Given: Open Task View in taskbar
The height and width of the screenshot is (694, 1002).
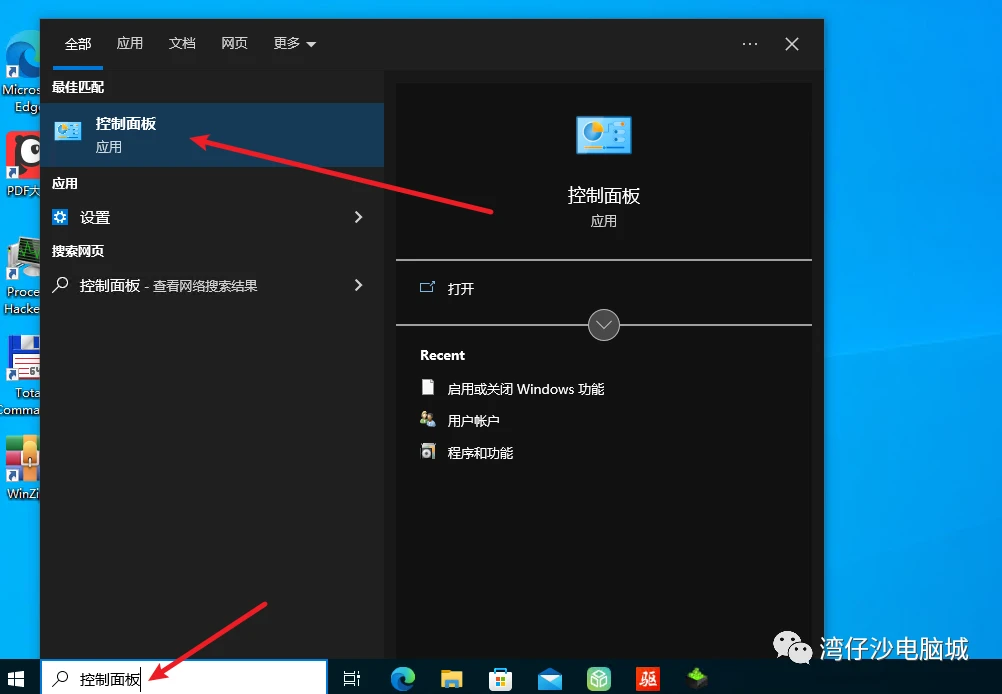Looking at the screenshot, I should pos(352,678).
